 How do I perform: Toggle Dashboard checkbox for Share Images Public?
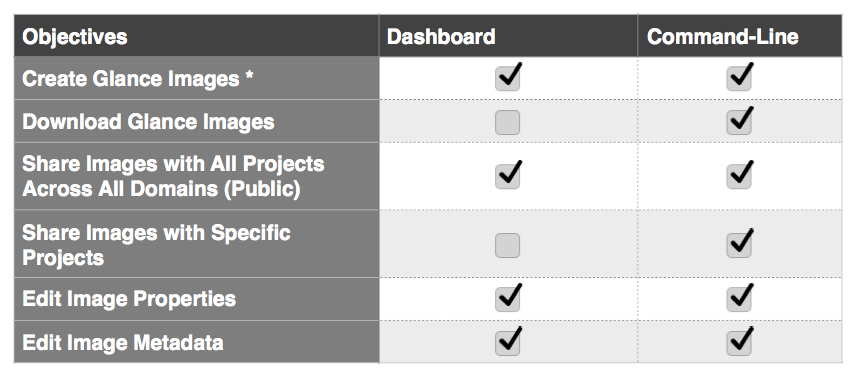(507, 176)
